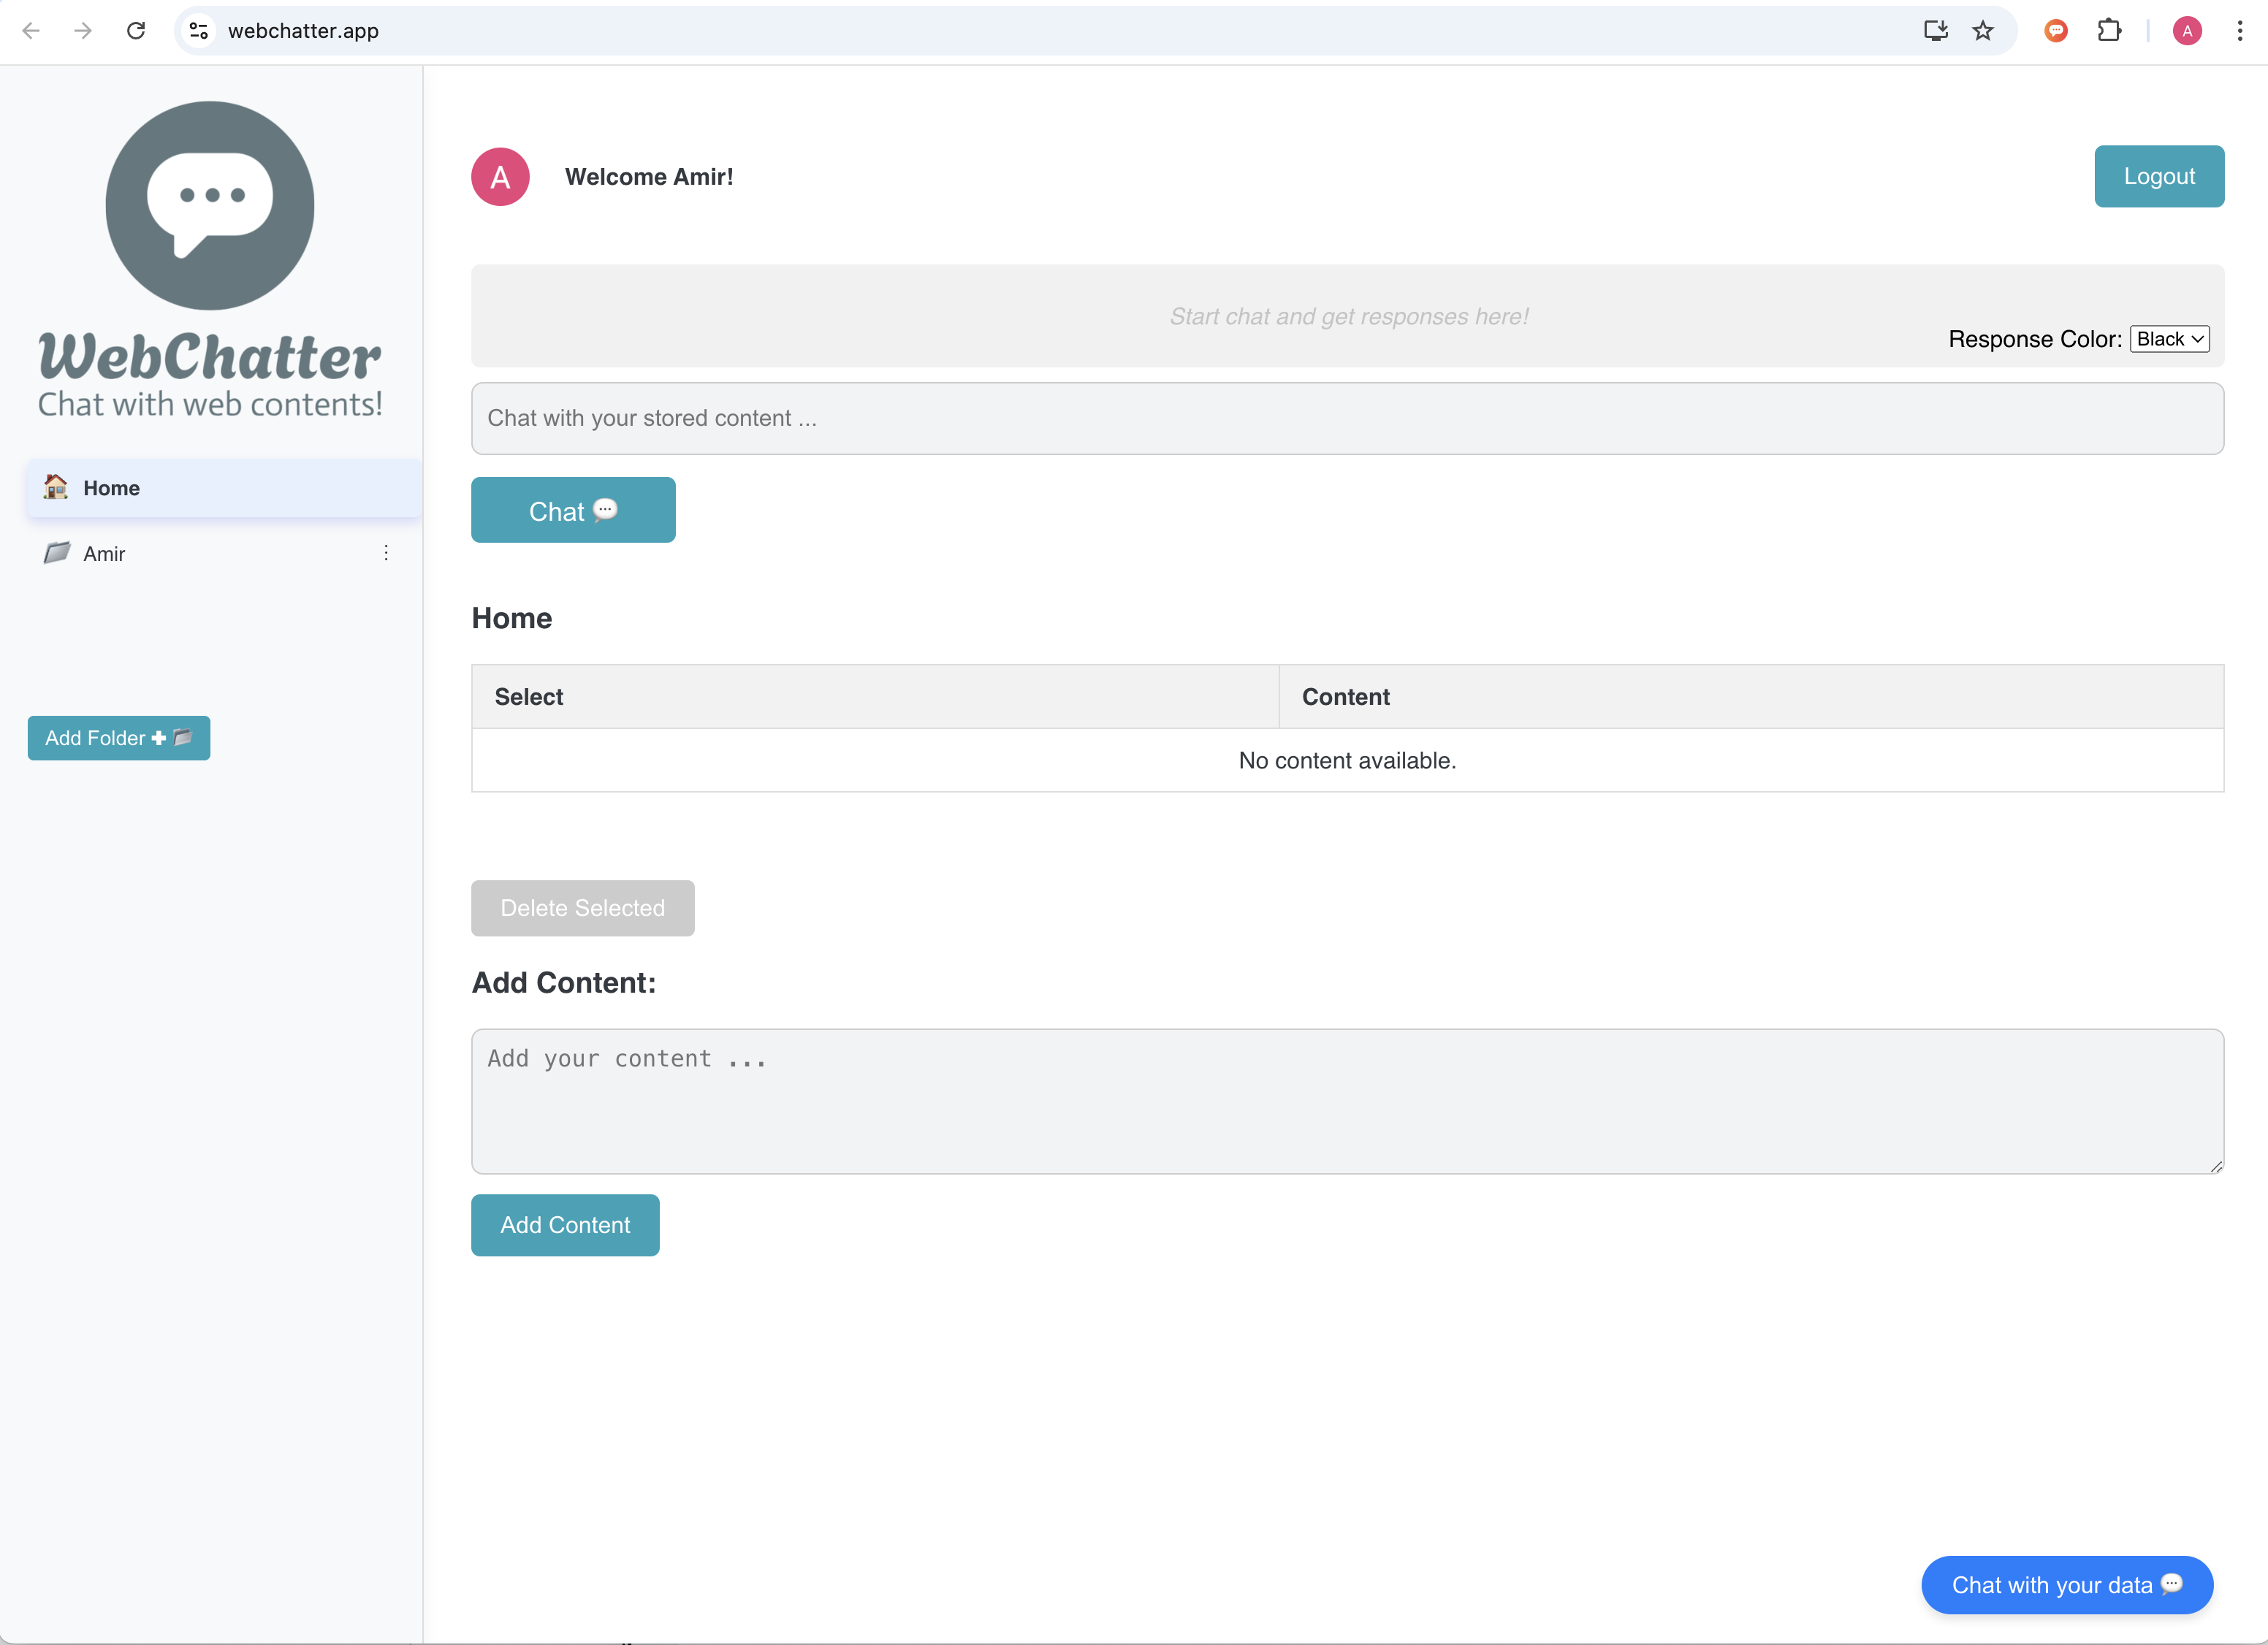Open the browser Extensions puzzle icon
The width and height of the screenshot is (2268, 1645).
coord(2109,31)
